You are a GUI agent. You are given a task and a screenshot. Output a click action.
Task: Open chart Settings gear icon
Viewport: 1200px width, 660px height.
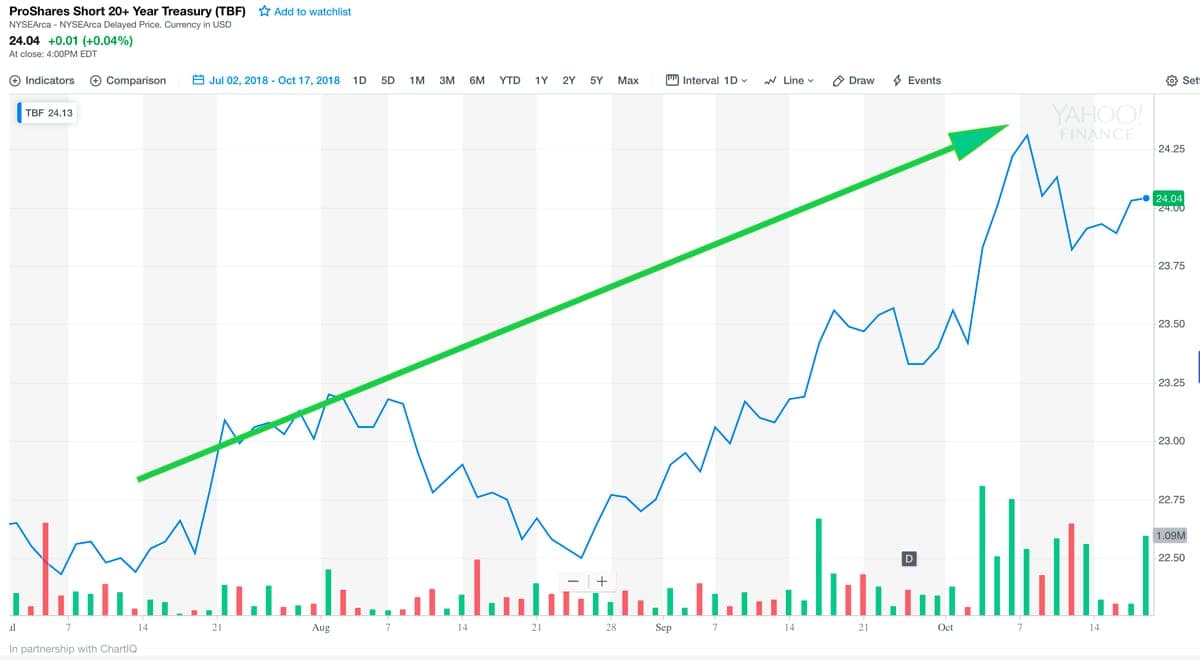pyautogui.click(x=1172, y=80)
